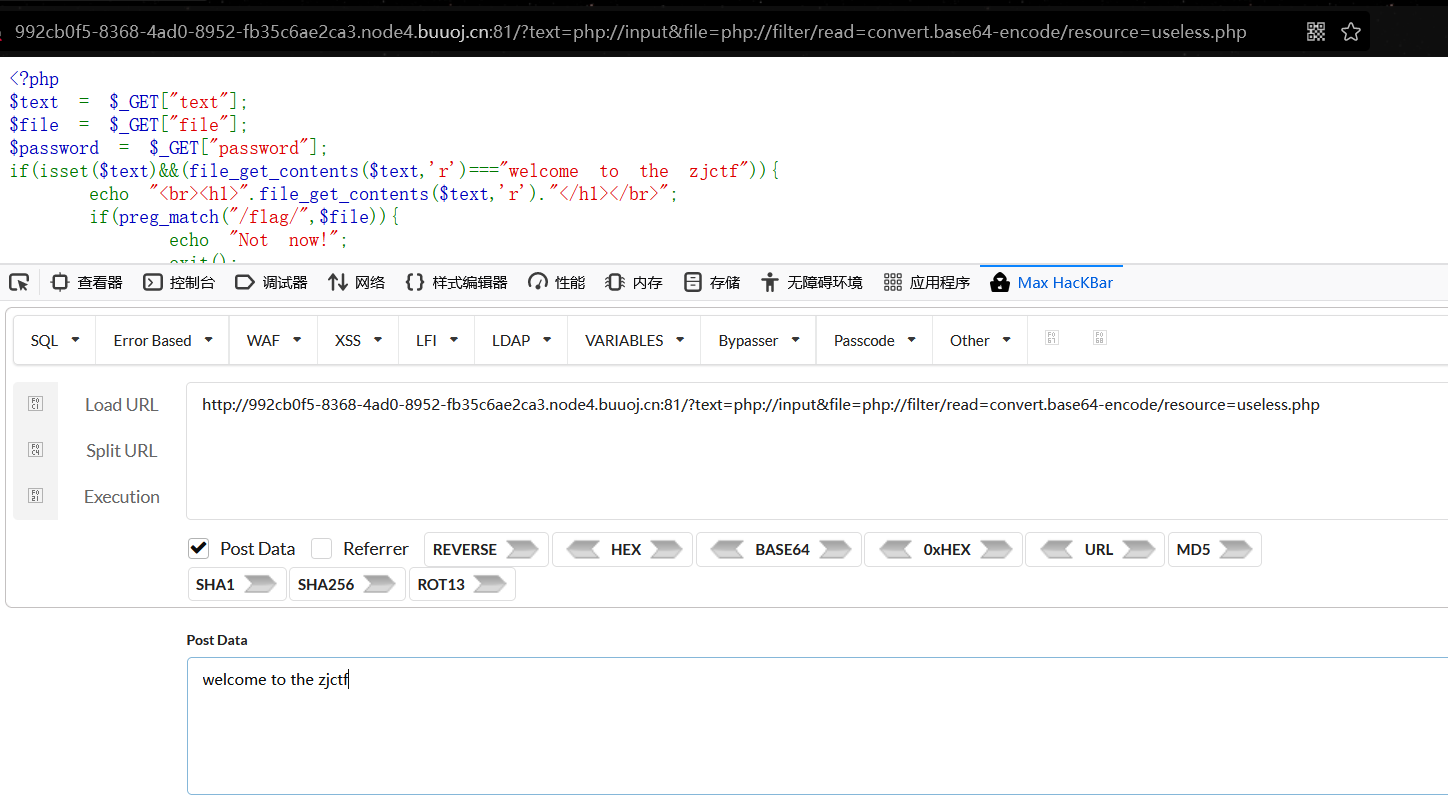Focus the HackBar URL text area
Viewport: 1448px width, 796px height.
[x=817, y=451]
